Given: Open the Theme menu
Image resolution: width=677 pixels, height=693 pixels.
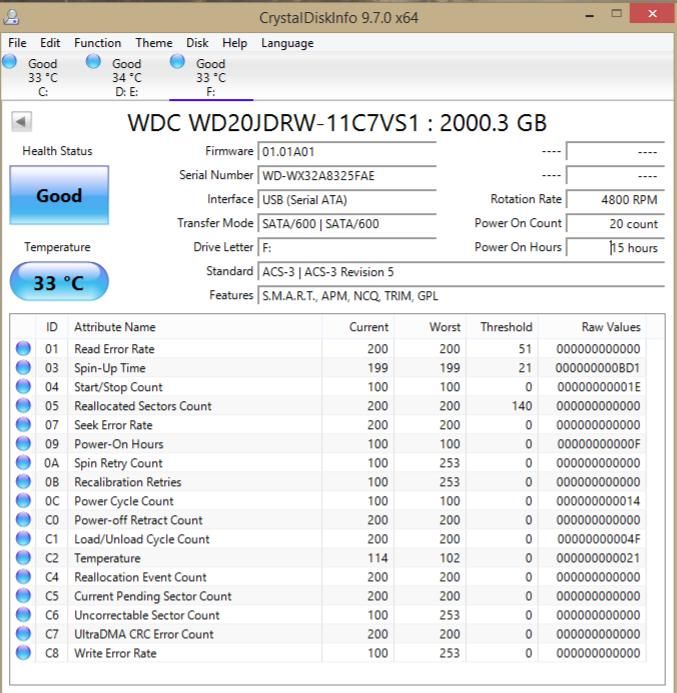Looking at the screenshot, I should 154,43.
